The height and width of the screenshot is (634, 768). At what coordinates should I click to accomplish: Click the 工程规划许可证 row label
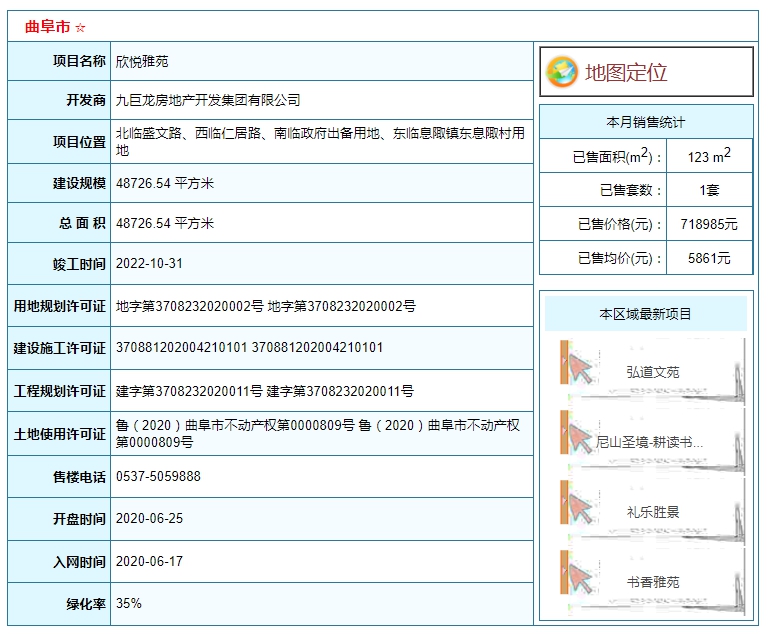point(59,391)
